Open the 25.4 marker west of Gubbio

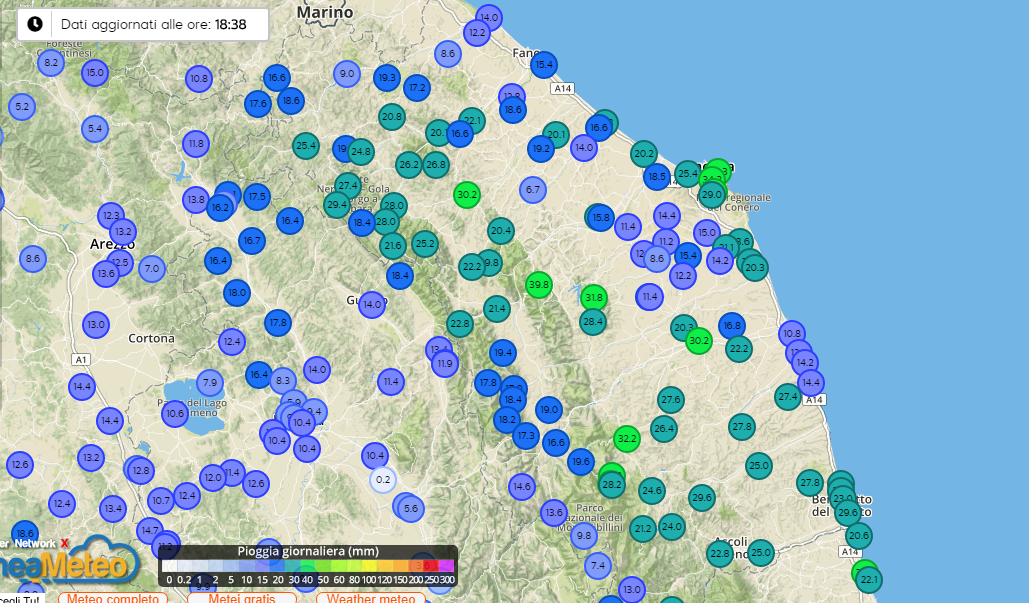(x=306, y=146)
